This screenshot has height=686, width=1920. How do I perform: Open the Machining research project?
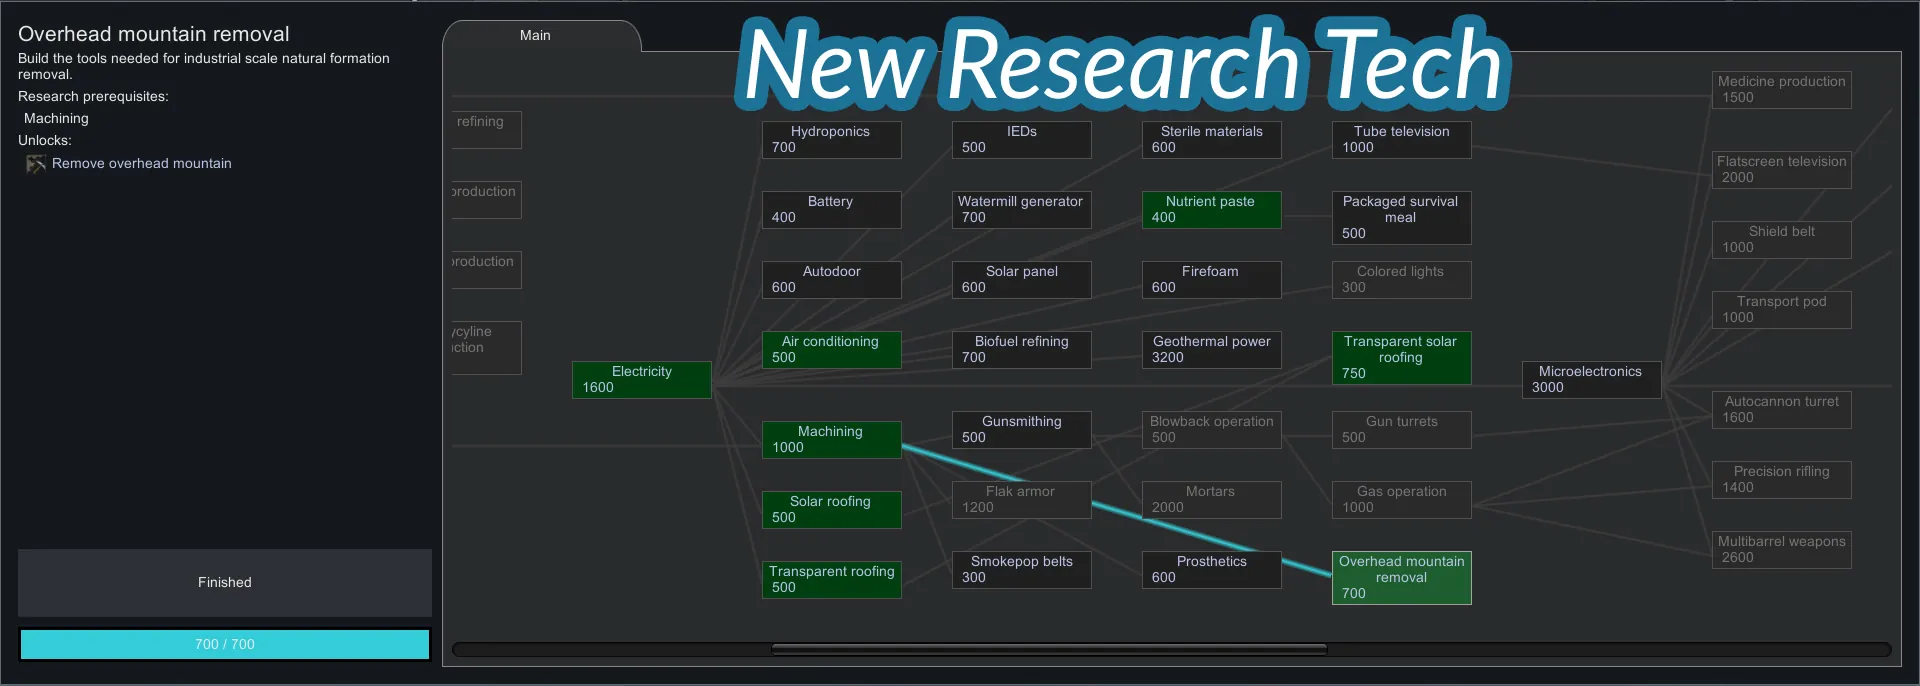point(831,440)
